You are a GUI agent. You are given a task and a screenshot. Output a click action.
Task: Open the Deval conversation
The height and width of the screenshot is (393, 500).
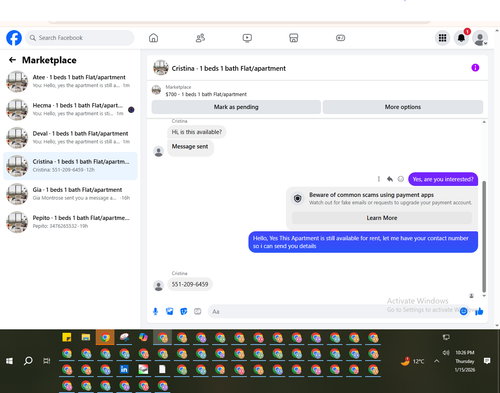coord(70,137)
